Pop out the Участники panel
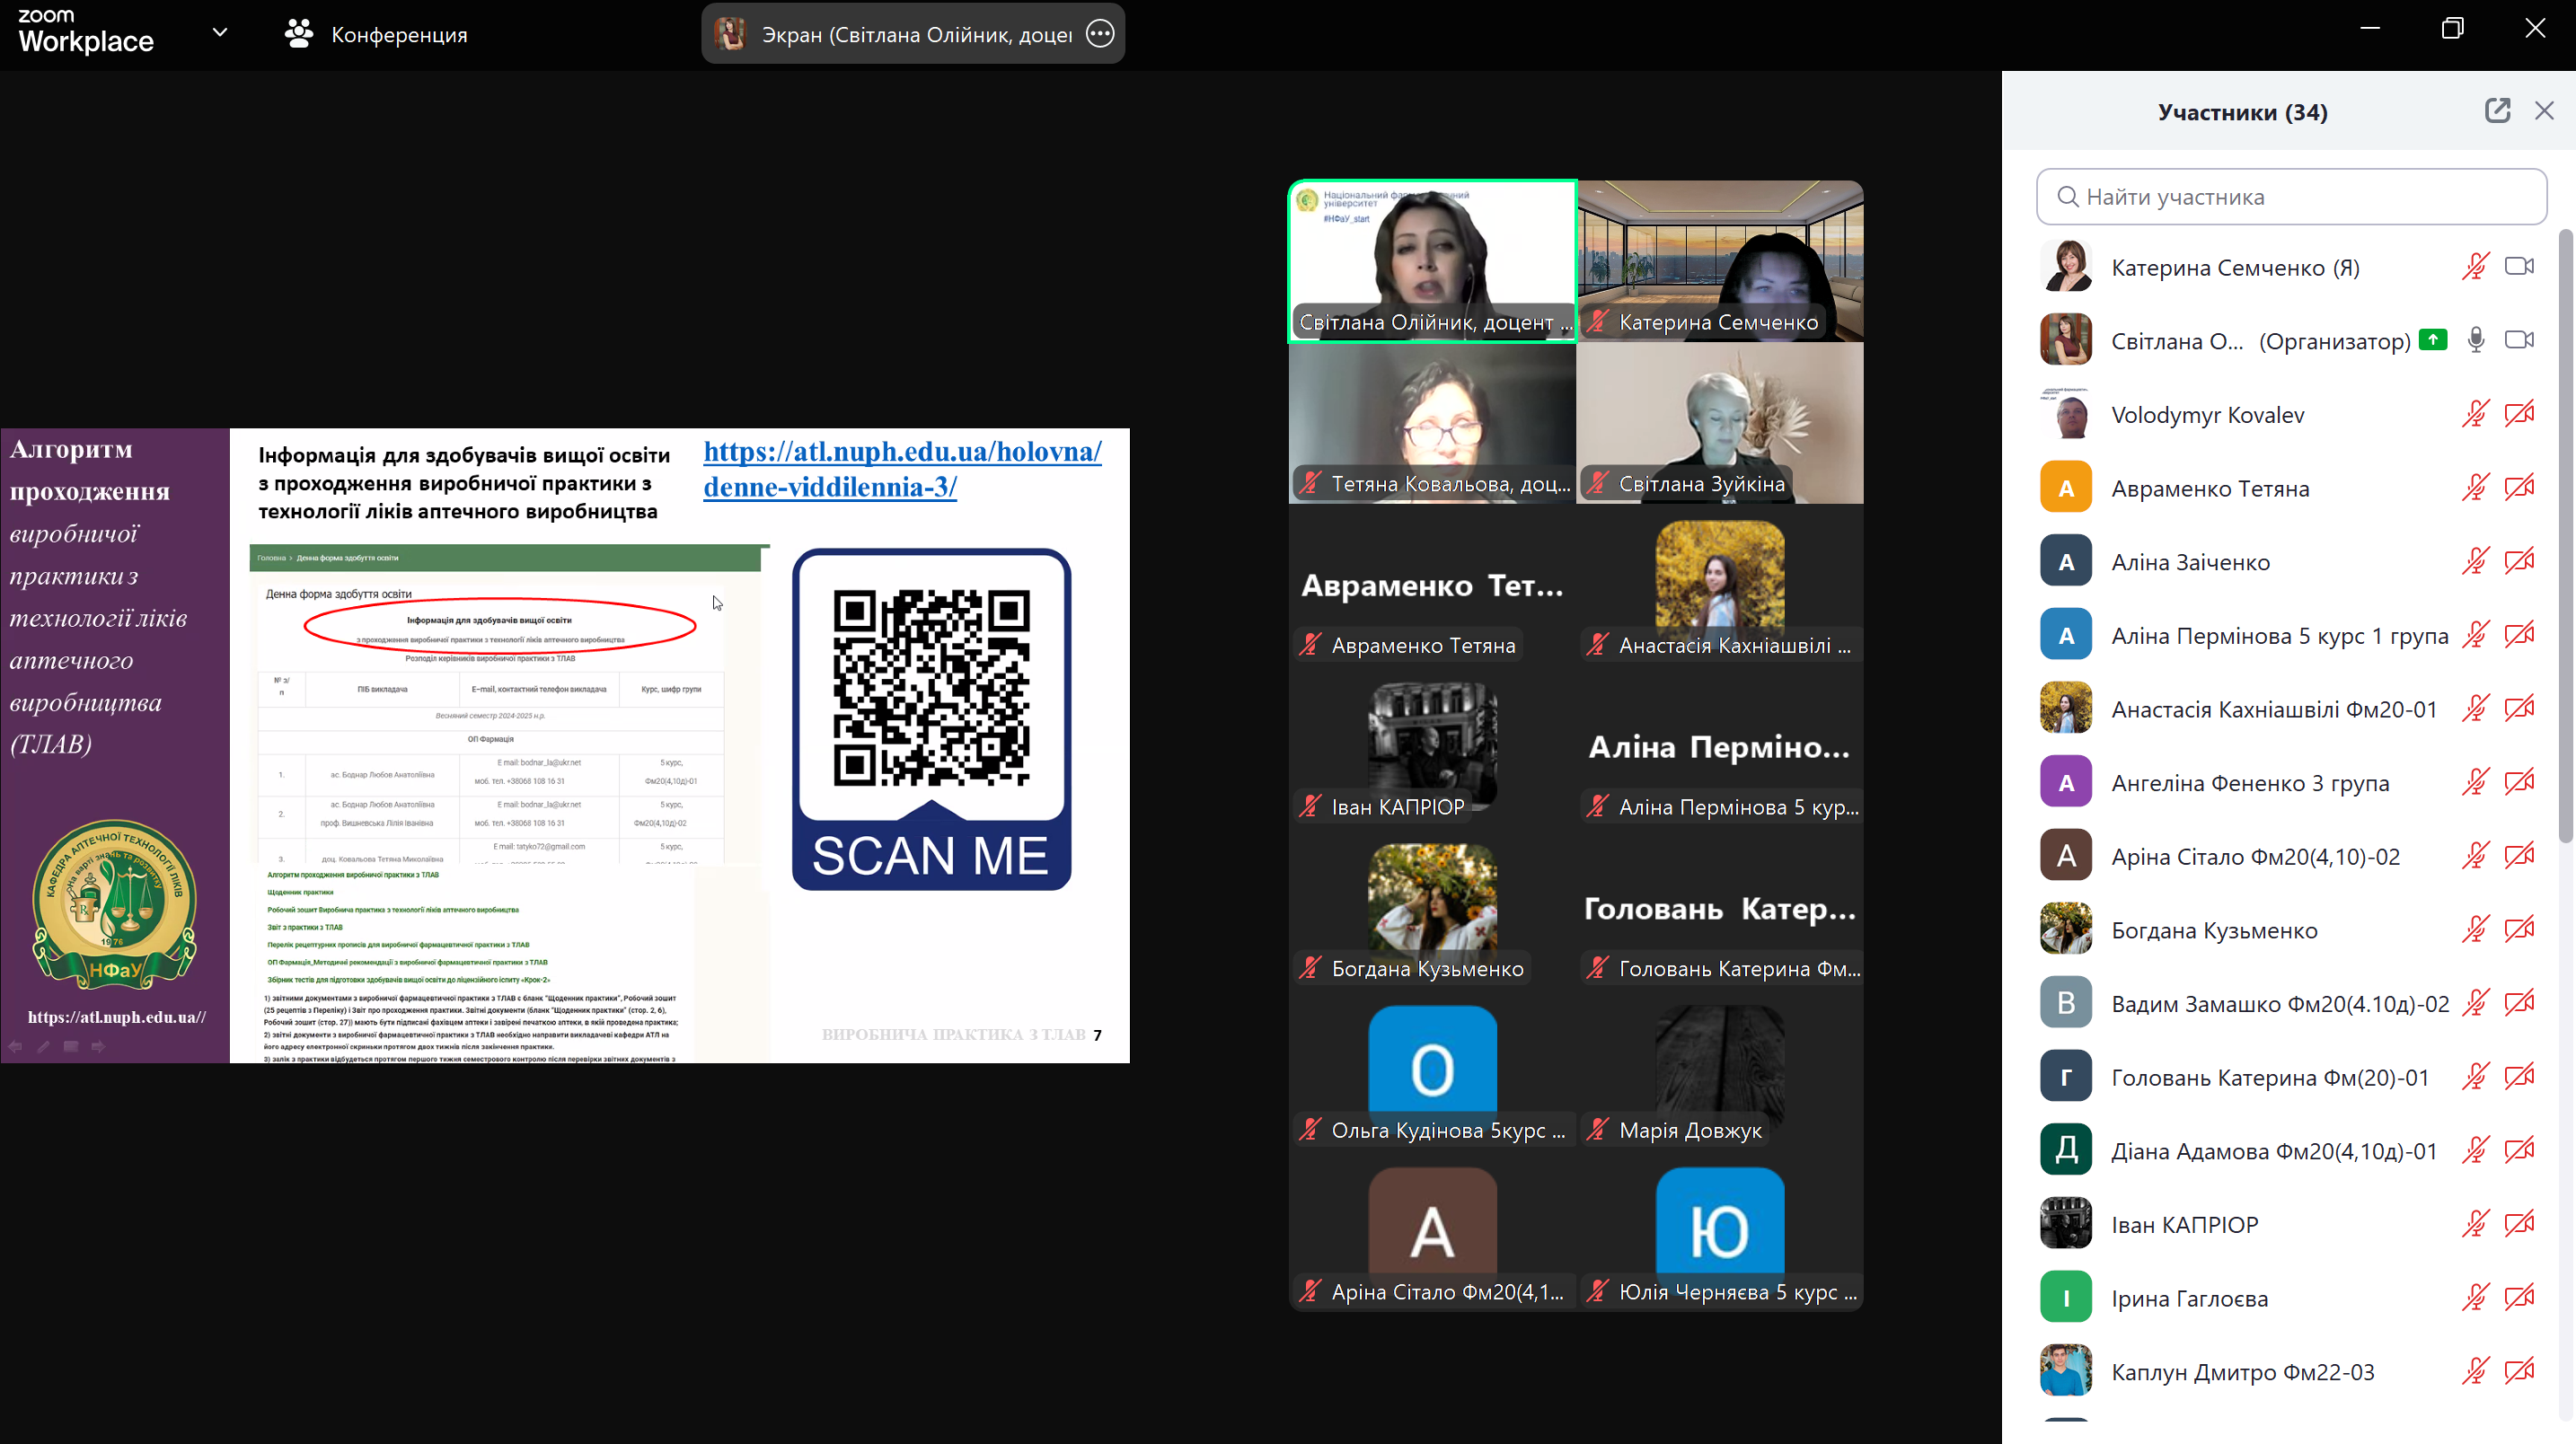The image size is (2576, 1444). 2497,111
